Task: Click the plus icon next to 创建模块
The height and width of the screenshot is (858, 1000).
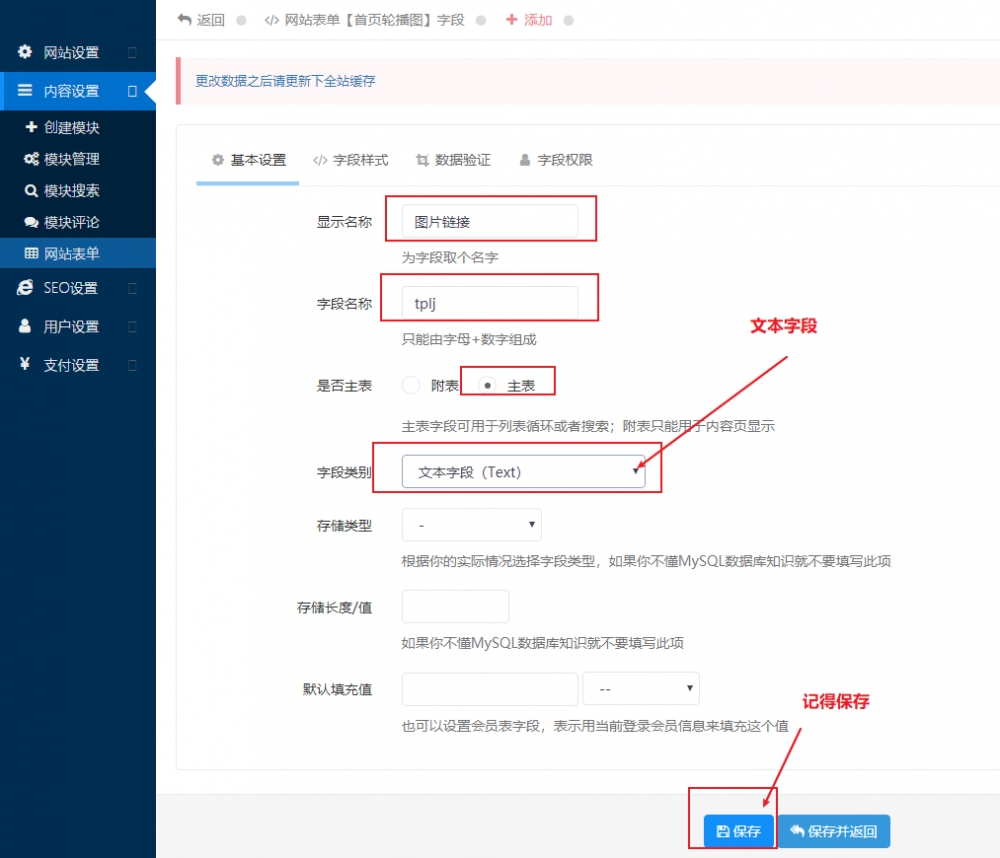Action: coord(31,127)
